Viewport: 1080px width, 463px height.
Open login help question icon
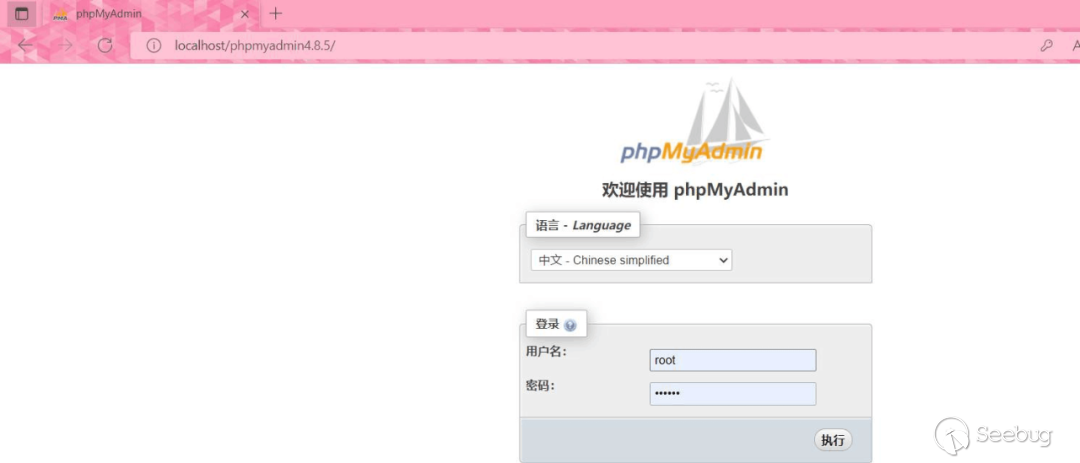570,325
